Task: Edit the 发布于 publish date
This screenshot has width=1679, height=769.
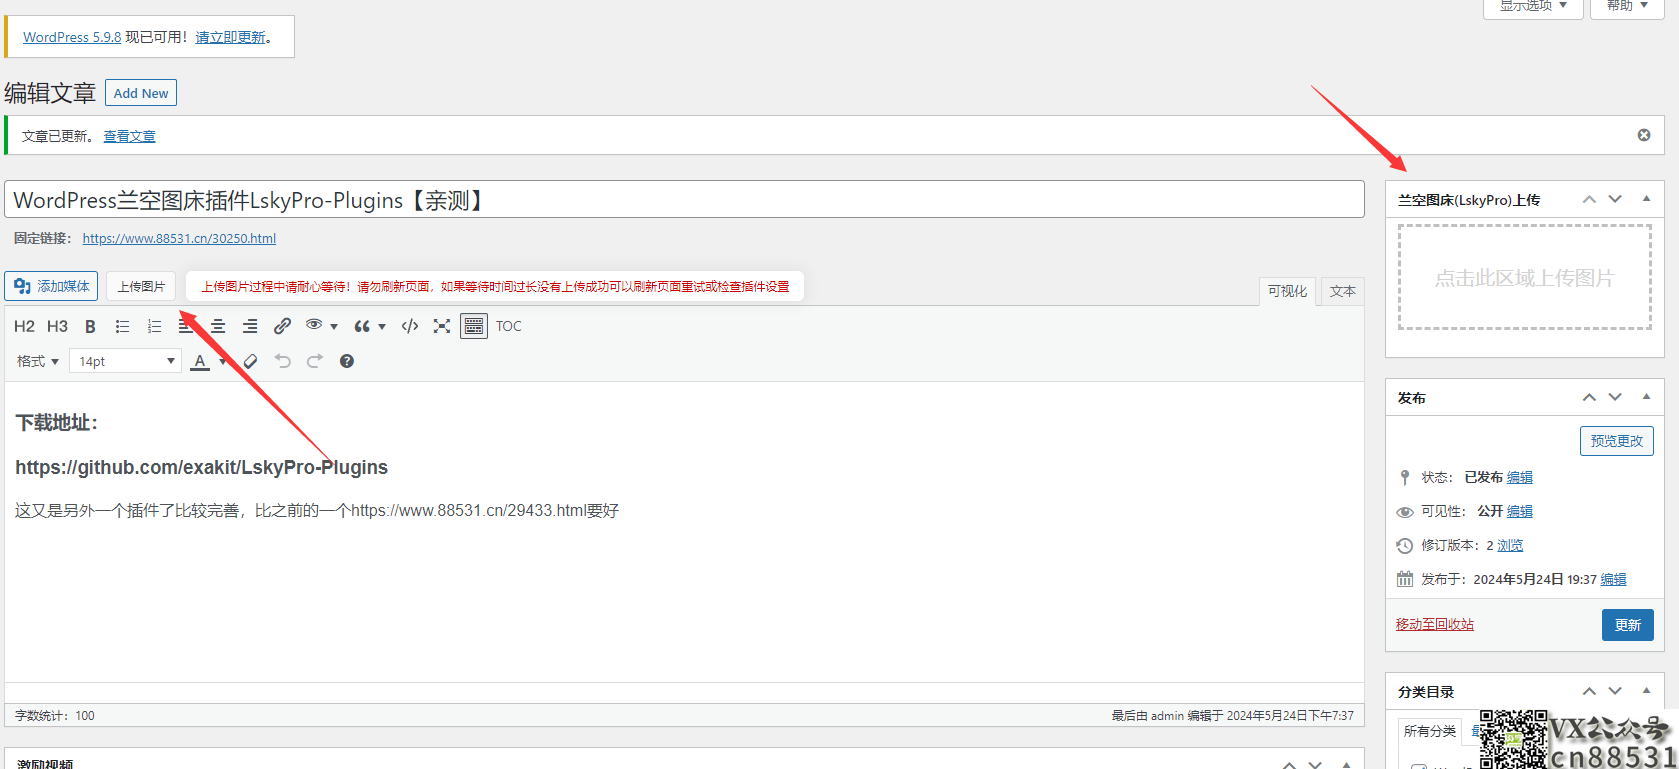Action: click(1613, 579)
